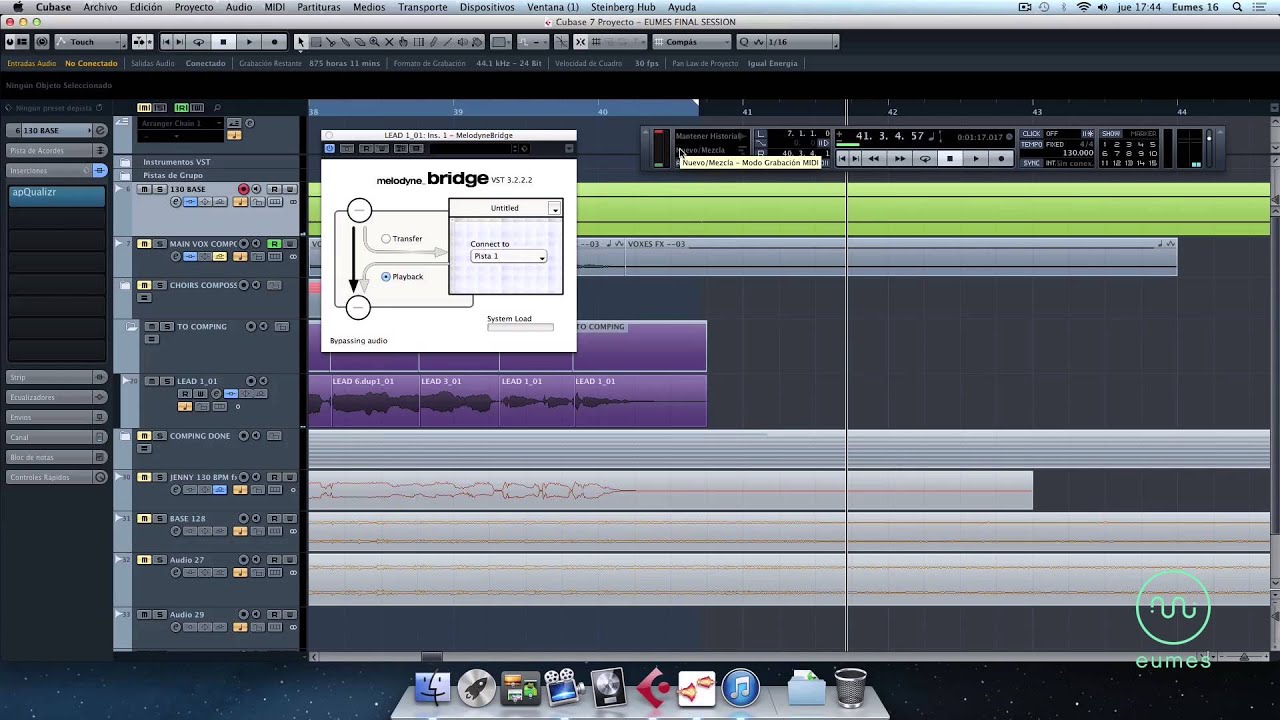Open the Pista de Acordes inspector section
Image resolution: width=1280 pixels, height=720 pixels.
(x=56, y=150)
